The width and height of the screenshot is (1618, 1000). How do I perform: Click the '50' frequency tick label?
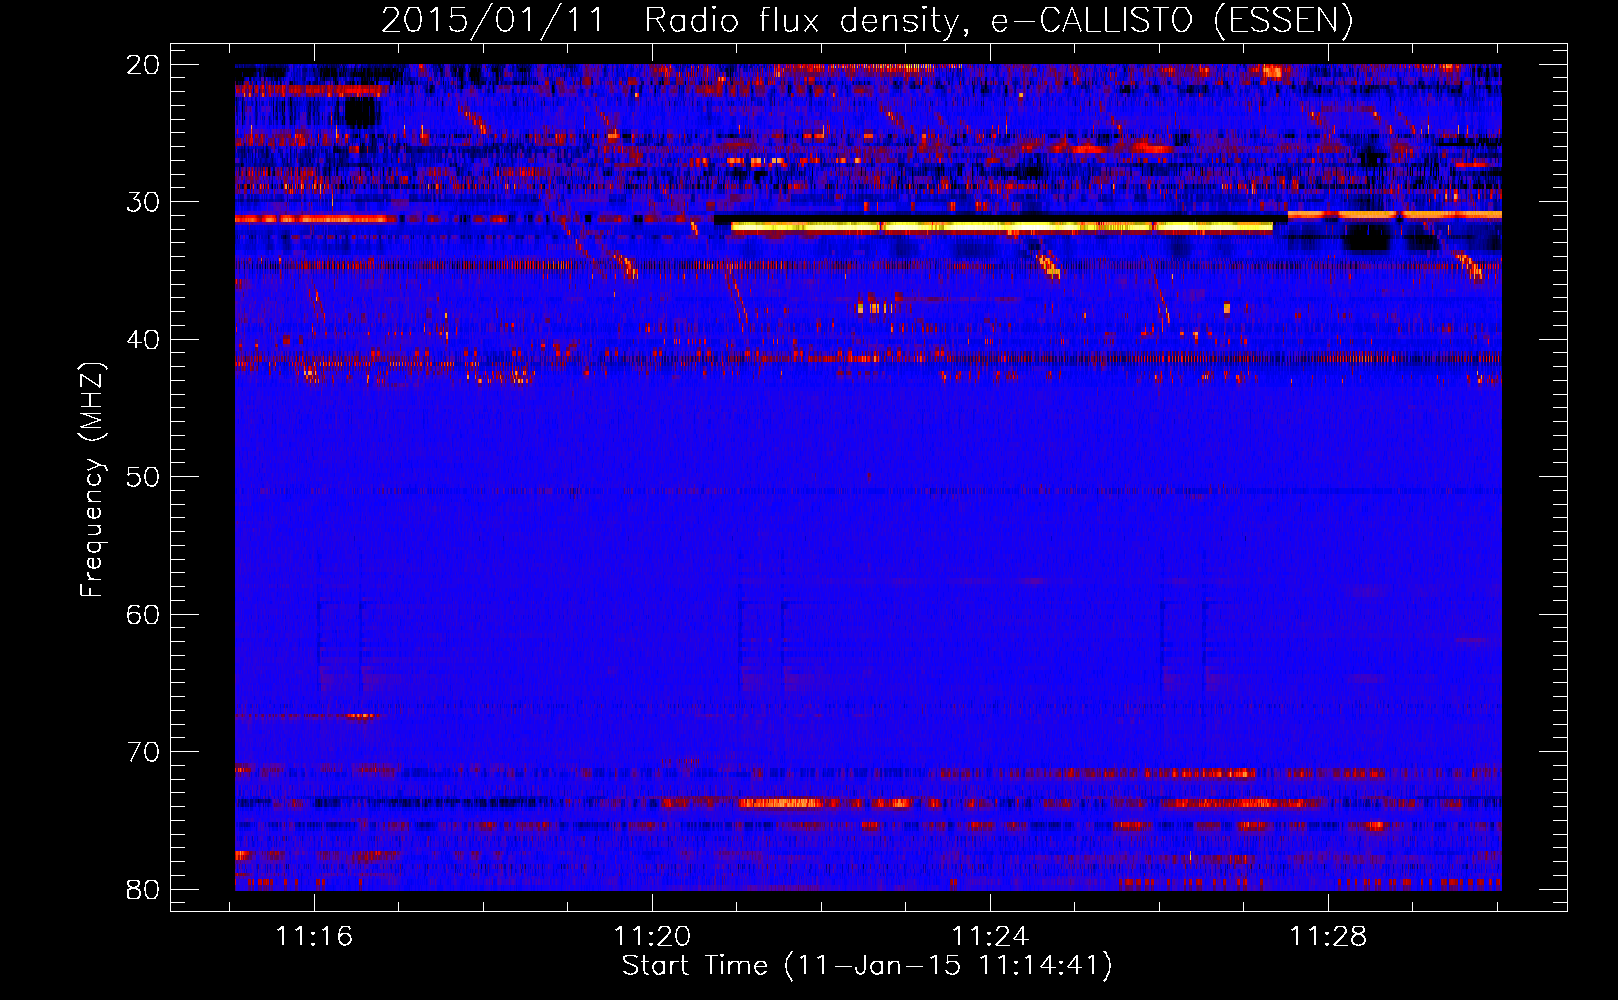click(x=143, y=477)
